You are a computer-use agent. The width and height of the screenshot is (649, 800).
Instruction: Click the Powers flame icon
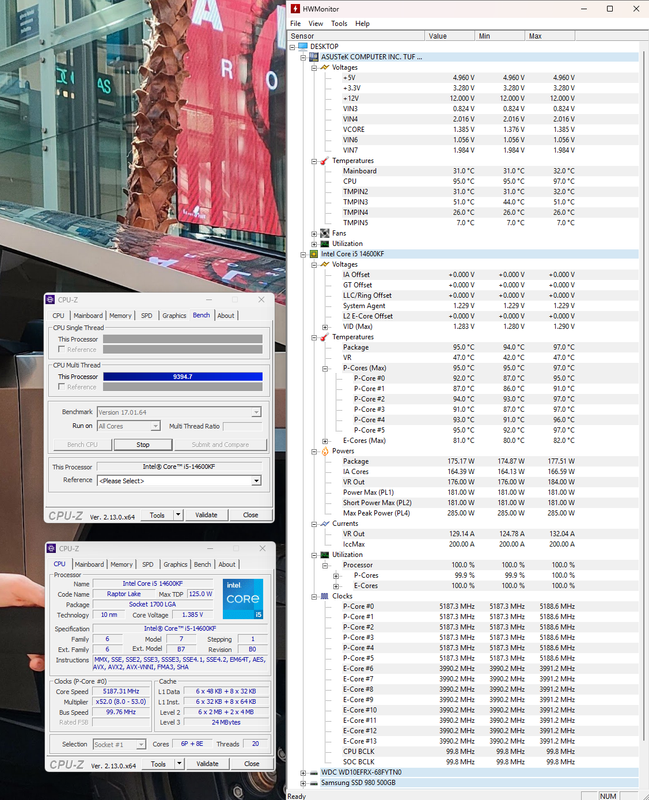pyautogui.click(x=324, y=451)
